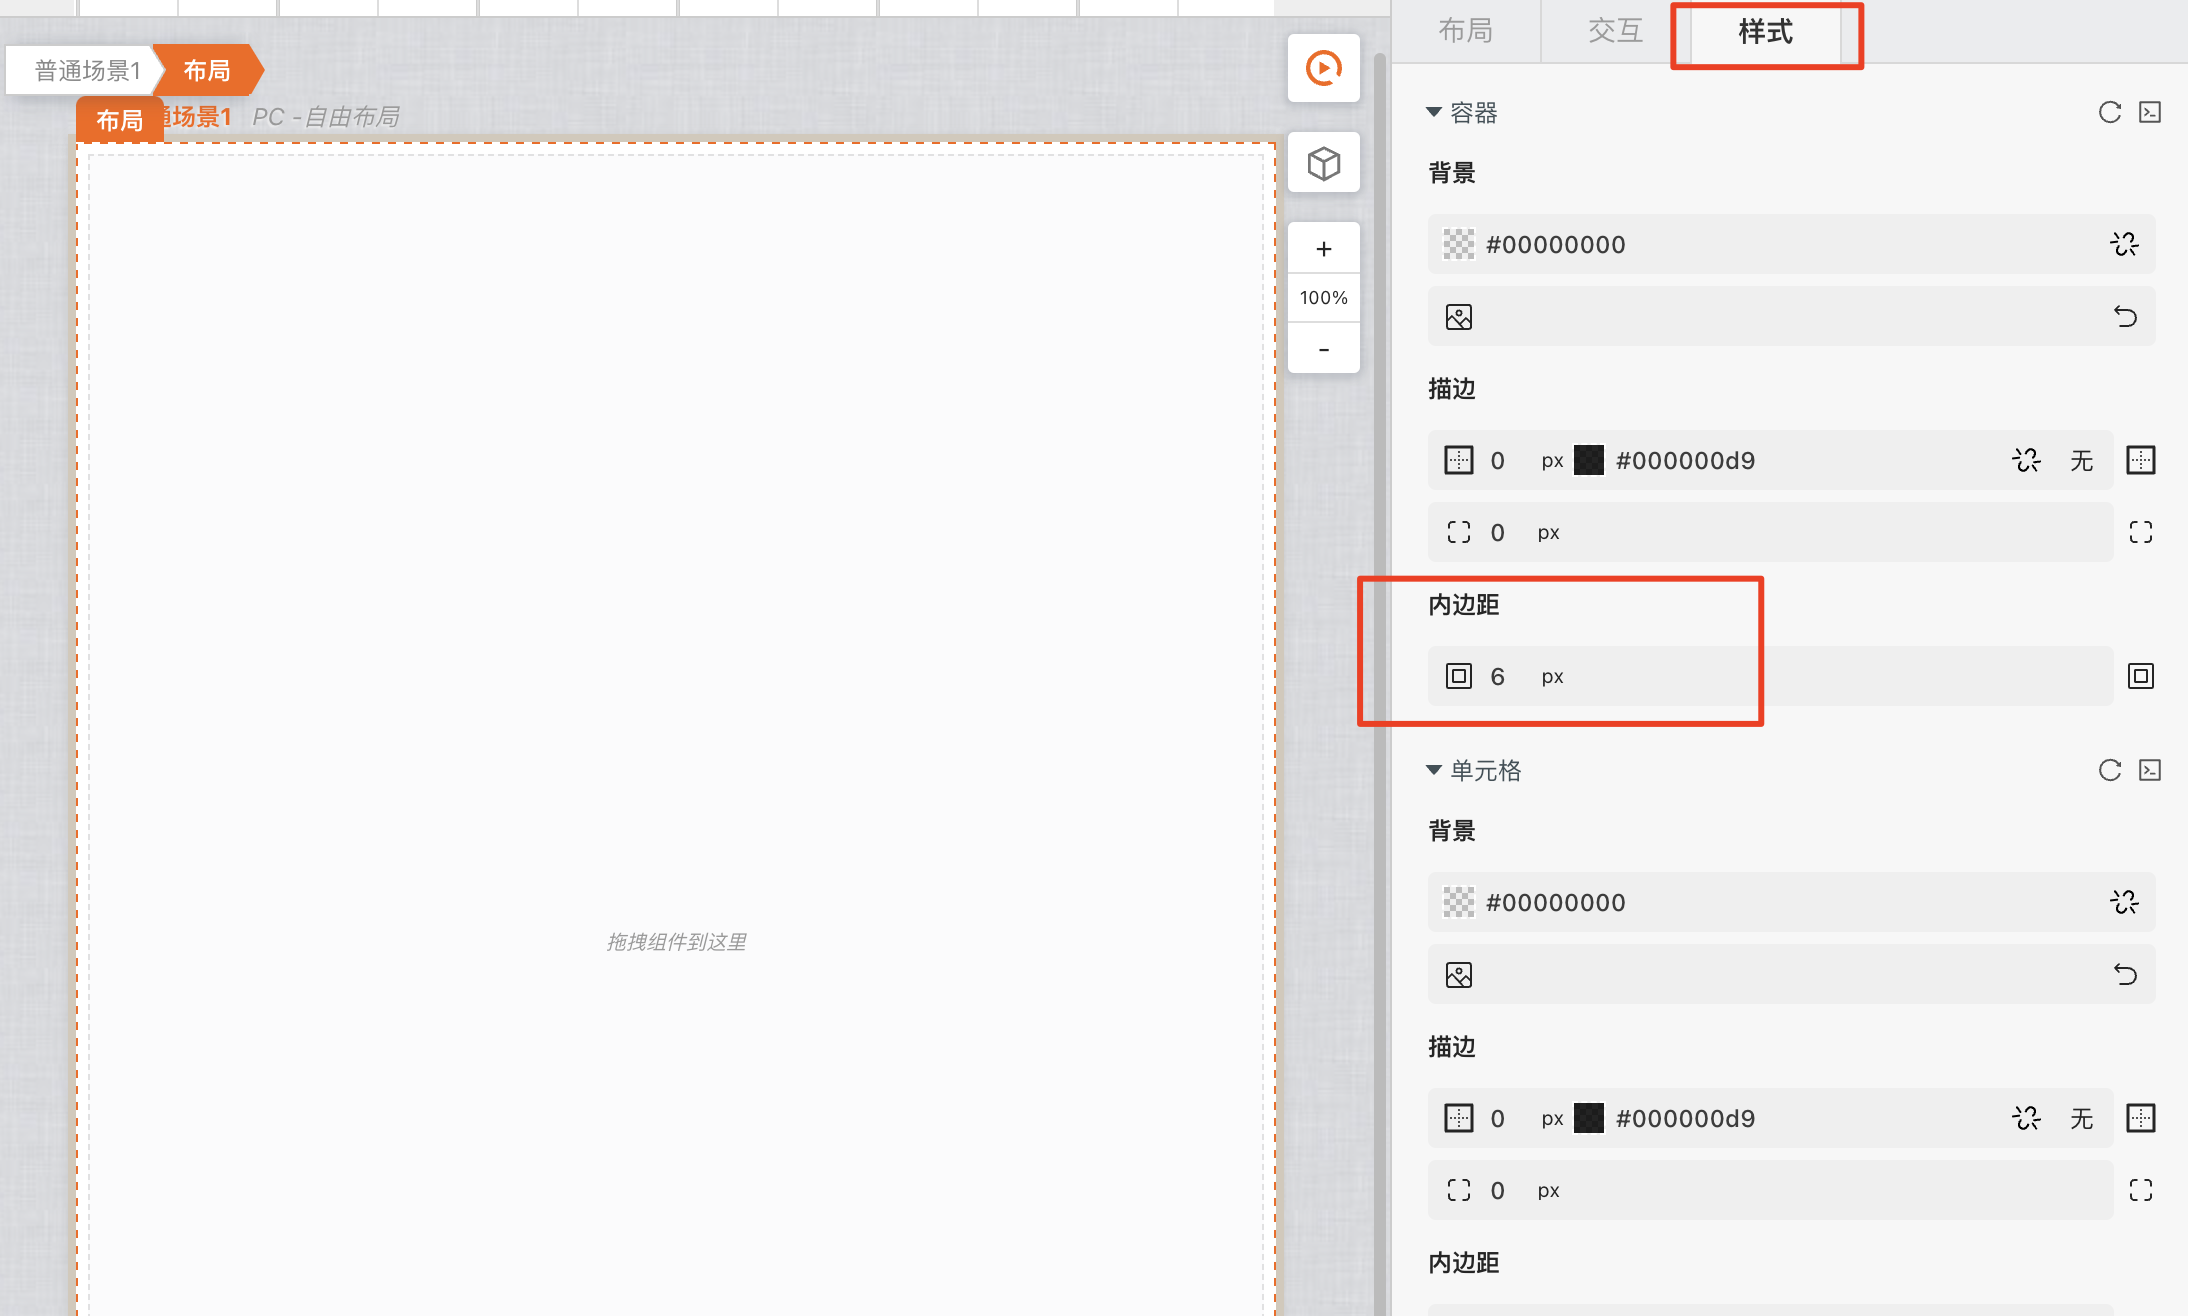Click 容器 border width icon
The image size is (2188, 1316).
click(1459, 460)
